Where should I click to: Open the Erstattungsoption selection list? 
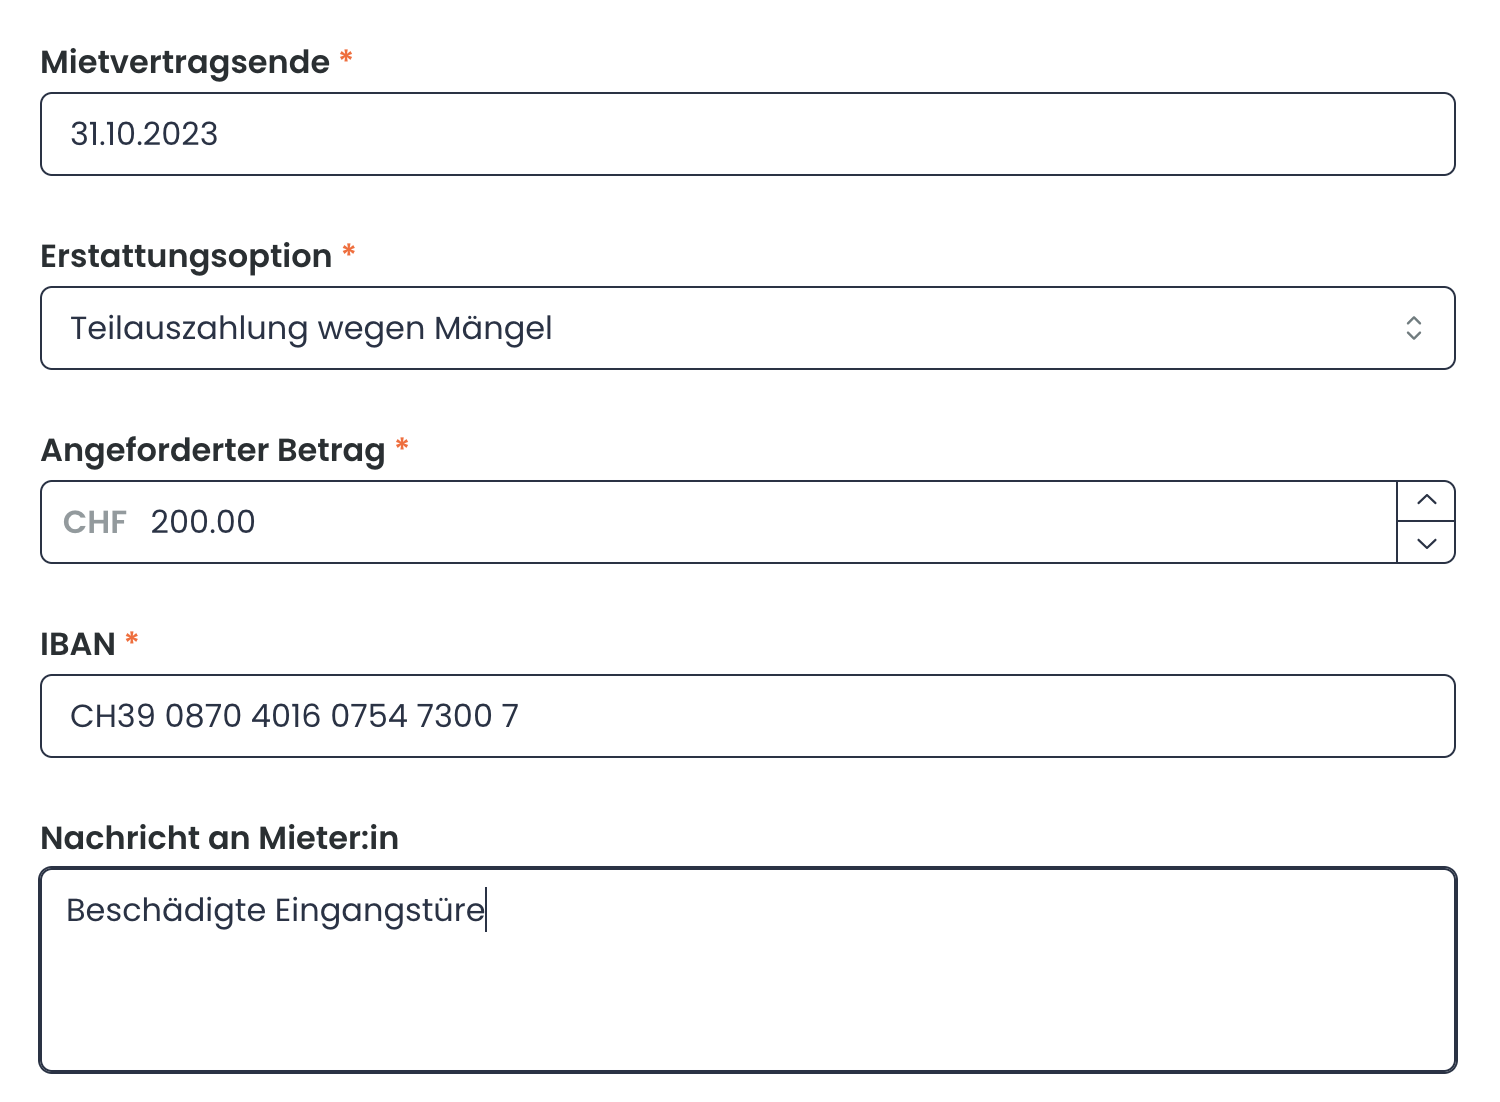(700, 327)
